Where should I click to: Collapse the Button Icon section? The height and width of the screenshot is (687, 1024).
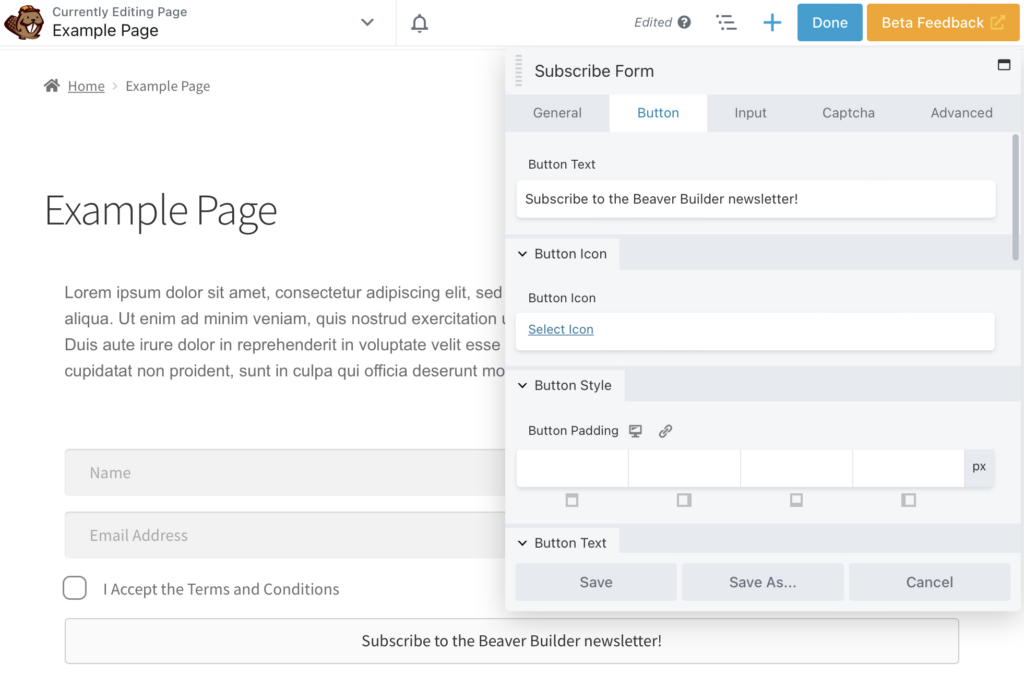[564, 253]
